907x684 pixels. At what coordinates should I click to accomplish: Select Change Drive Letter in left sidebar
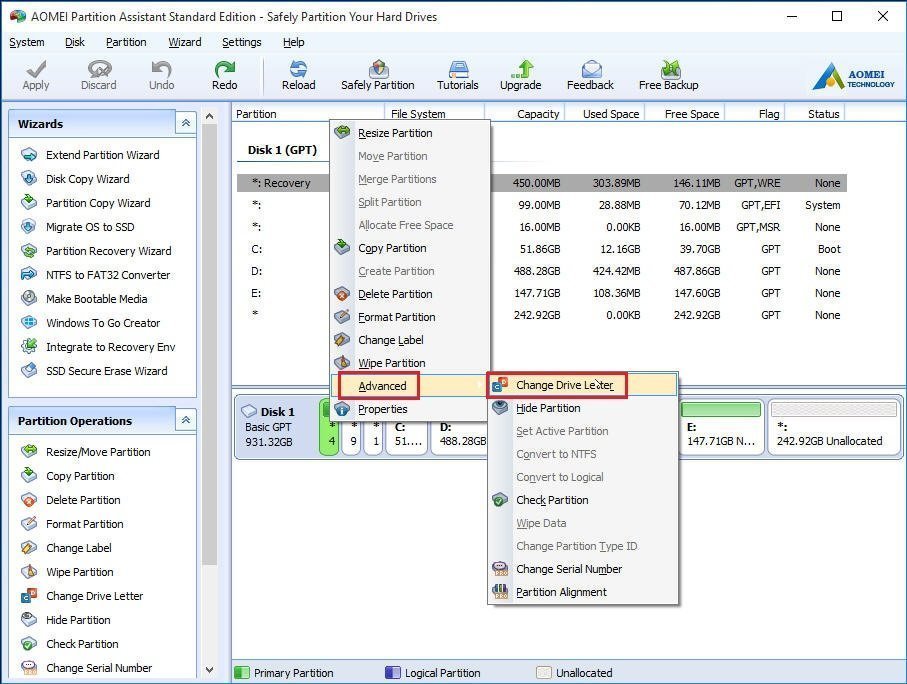click(94, 596)
